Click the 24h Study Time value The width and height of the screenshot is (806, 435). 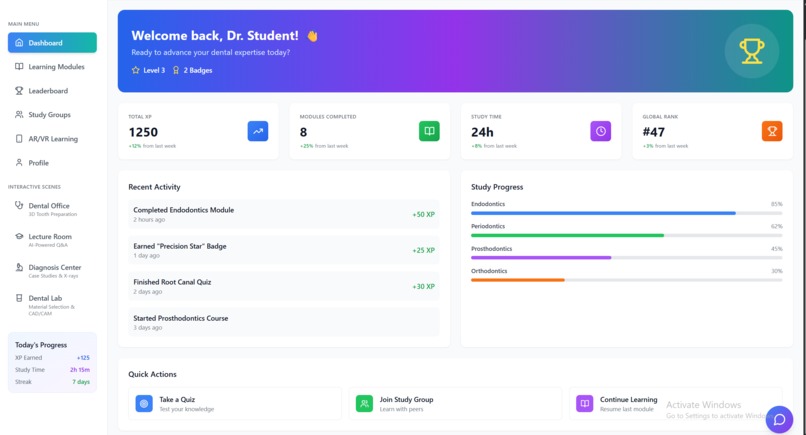(x=482, y=132)
